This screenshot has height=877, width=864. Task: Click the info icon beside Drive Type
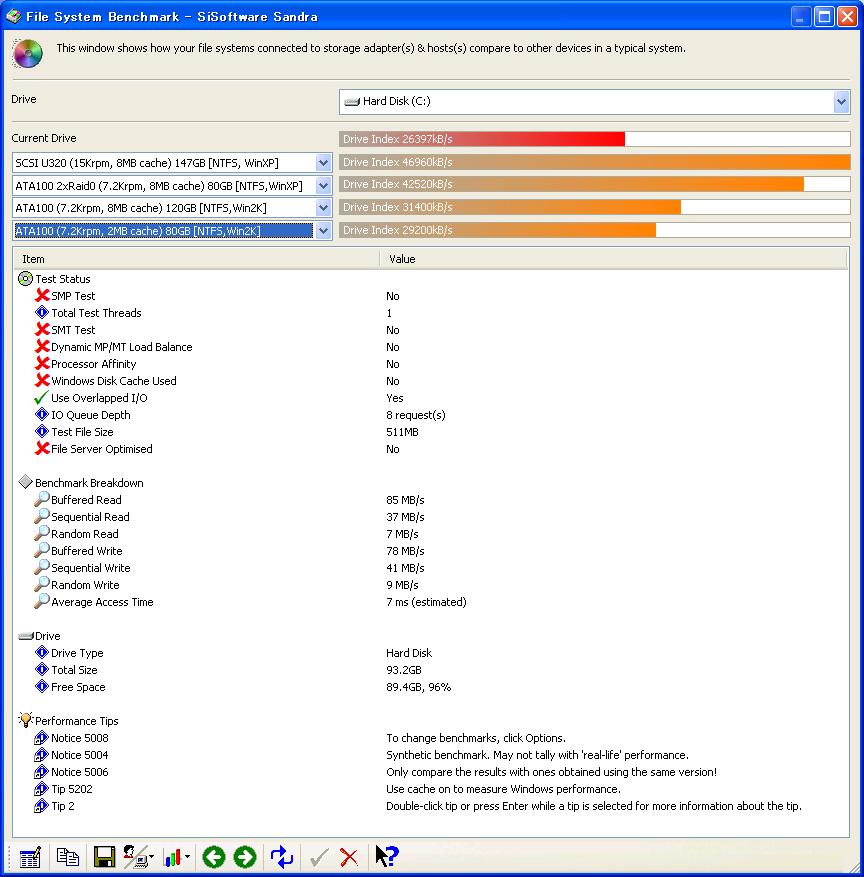click(42, 653)
